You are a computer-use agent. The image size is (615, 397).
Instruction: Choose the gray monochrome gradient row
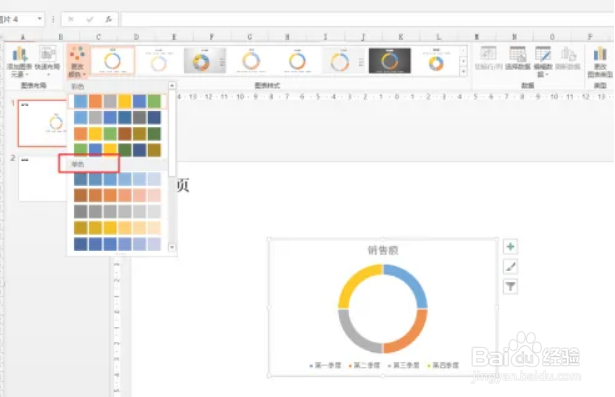(117, 211)
